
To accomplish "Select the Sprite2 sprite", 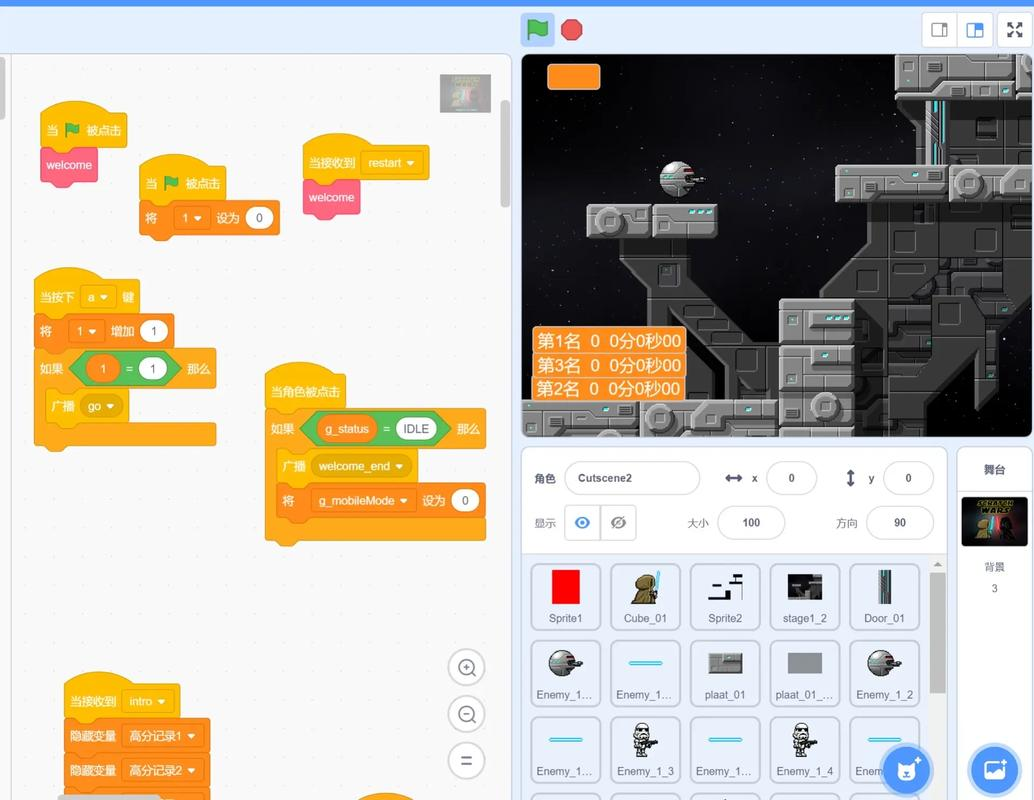I will coord(725,597).
